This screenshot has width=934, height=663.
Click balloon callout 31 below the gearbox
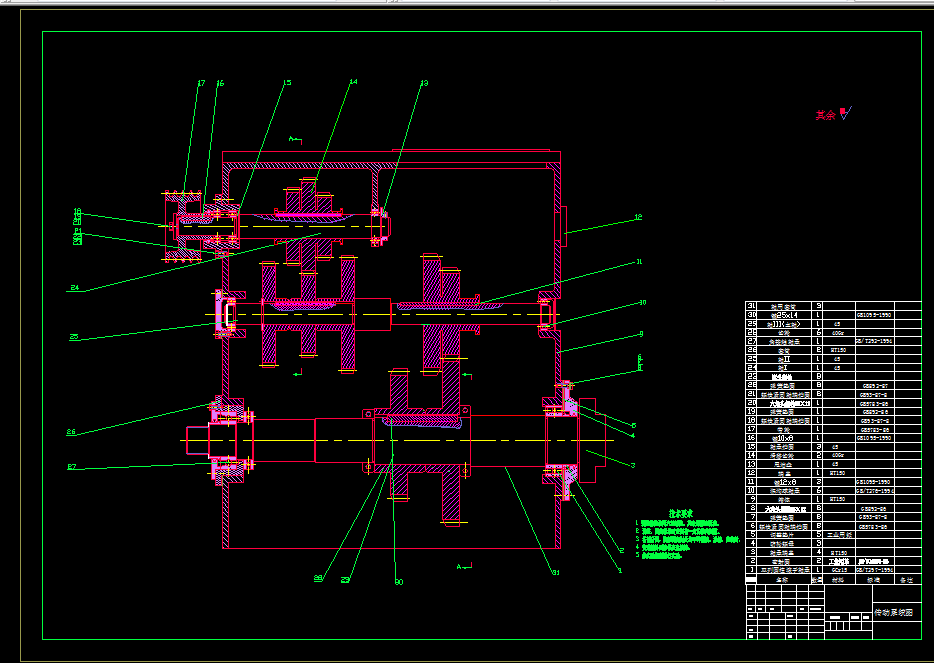tap(555, 573)
